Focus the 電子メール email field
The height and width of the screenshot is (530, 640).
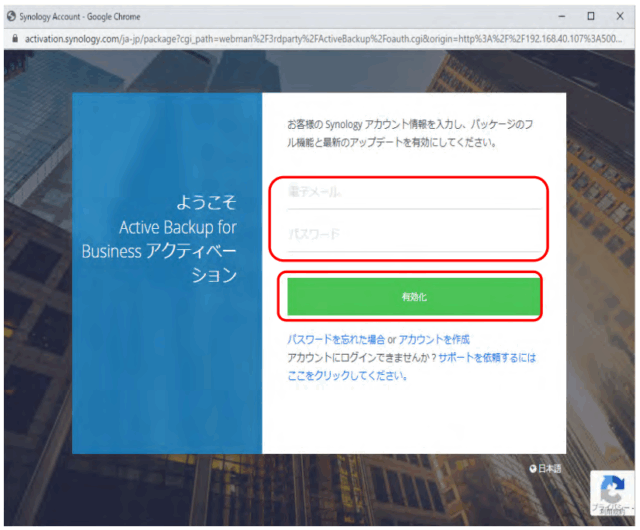pyautogui.click(x=414, y=192)
